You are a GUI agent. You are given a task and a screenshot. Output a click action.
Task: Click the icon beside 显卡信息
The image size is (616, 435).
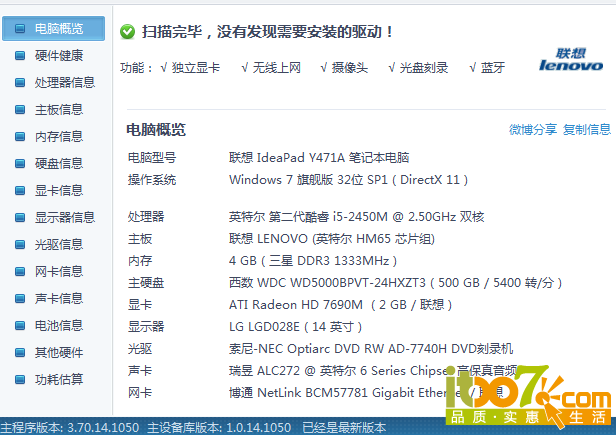point(20,191)
